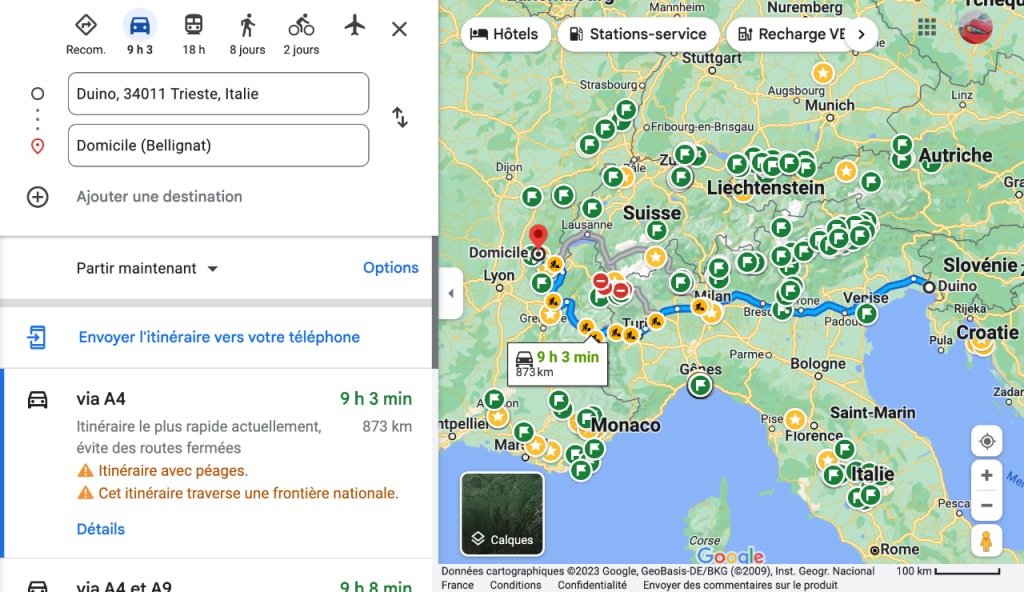Click the saved flag marker near Venise
This screenshot has width=1024, height=592.
[867, 314]
